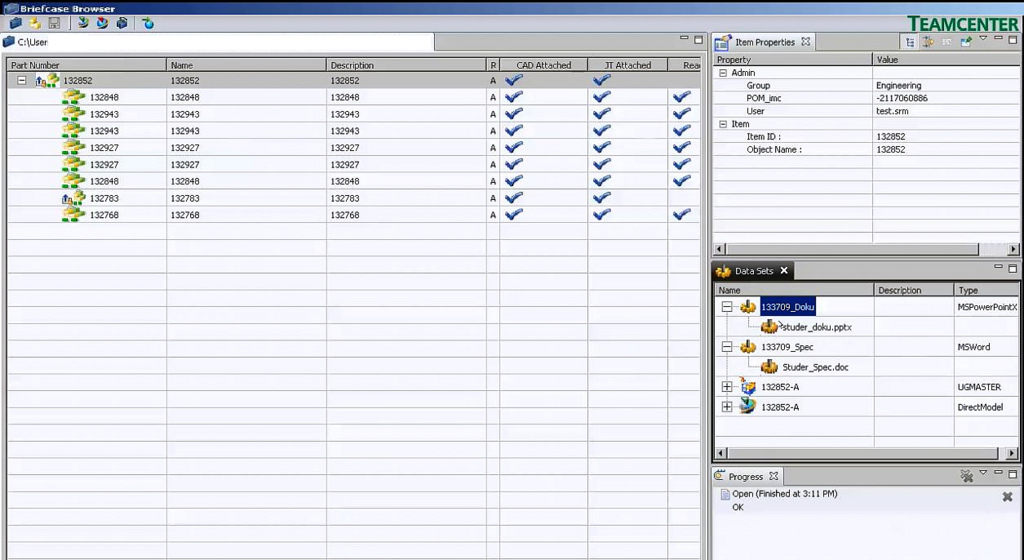Collapse the 133709_Spec dataset node
The height and width of the screenshot is (560, 1024).
tap(727, 347)
